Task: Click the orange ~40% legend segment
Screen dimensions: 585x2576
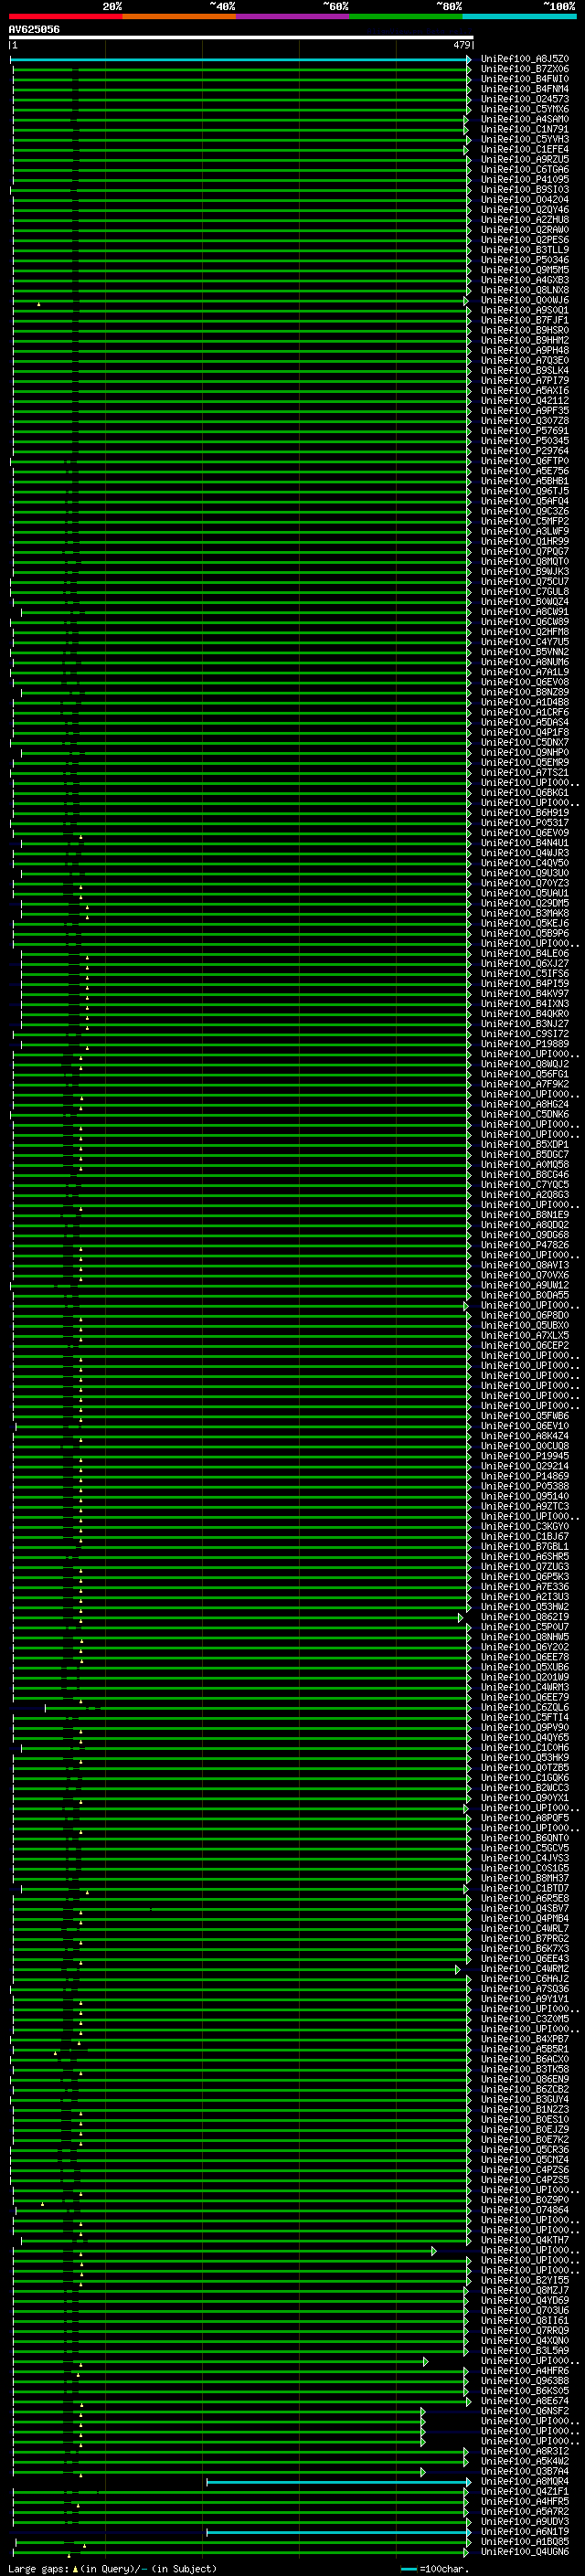Action: click(179, 16)
